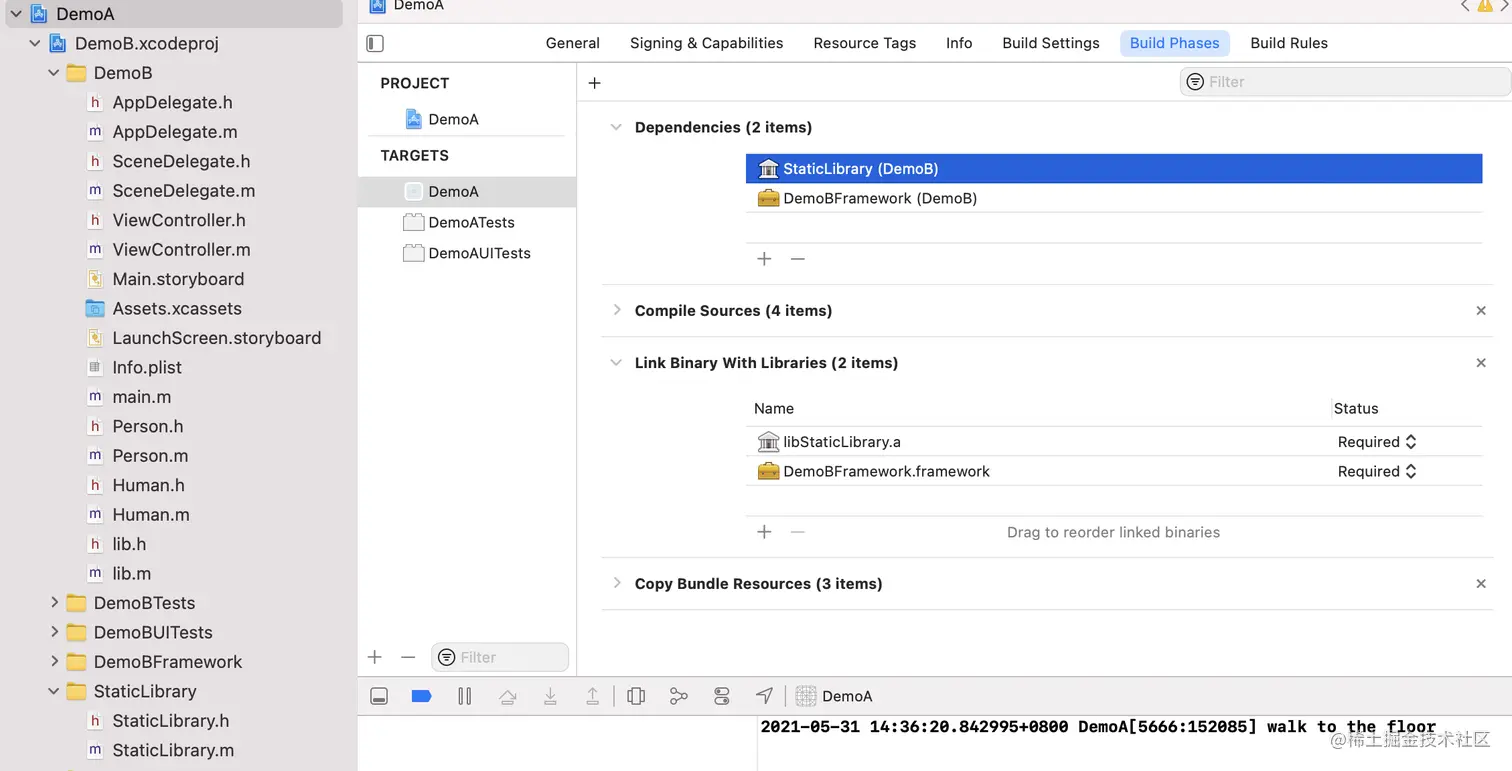Select StaticLibrary (DemoB) dependency row
The width and height of the screenshot is (1512, 771).
pos(1114,169)
